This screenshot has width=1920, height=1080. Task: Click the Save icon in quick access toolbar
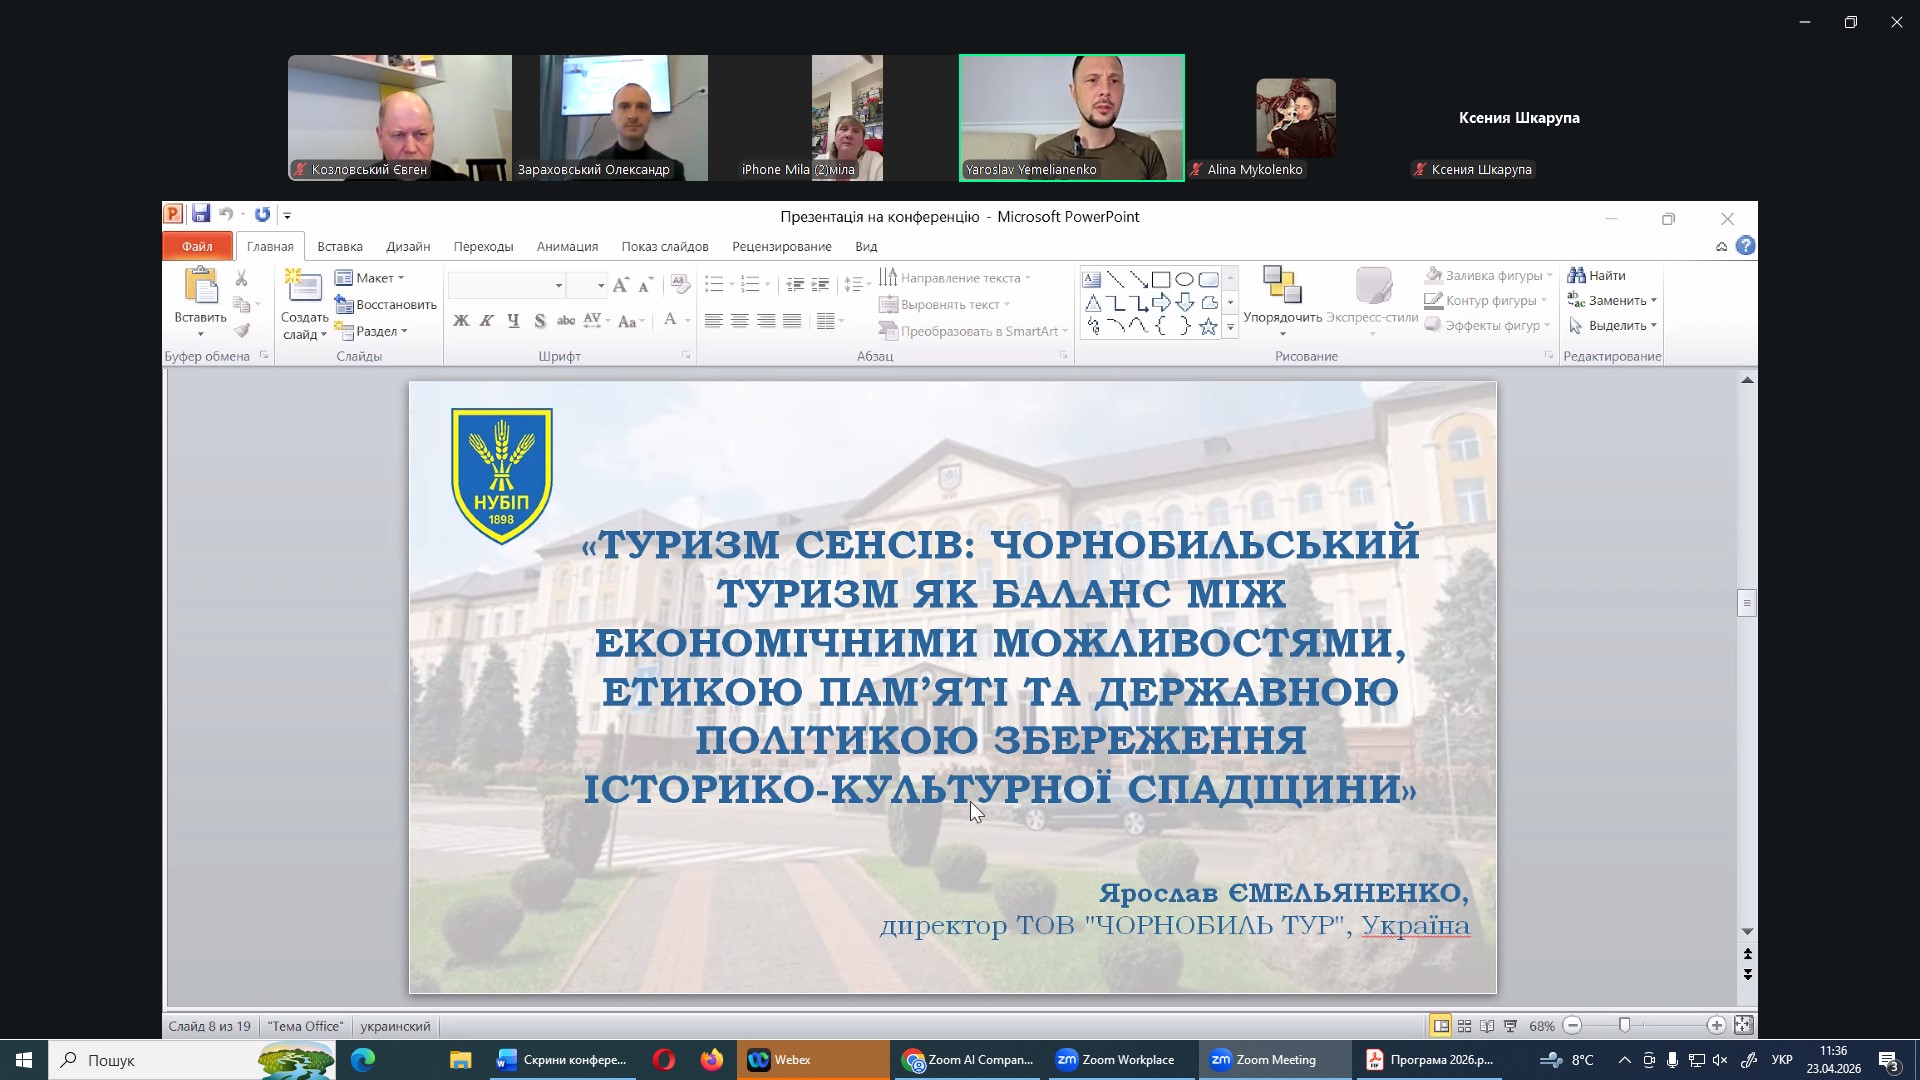pyautogui.click(x=201, y=214)
